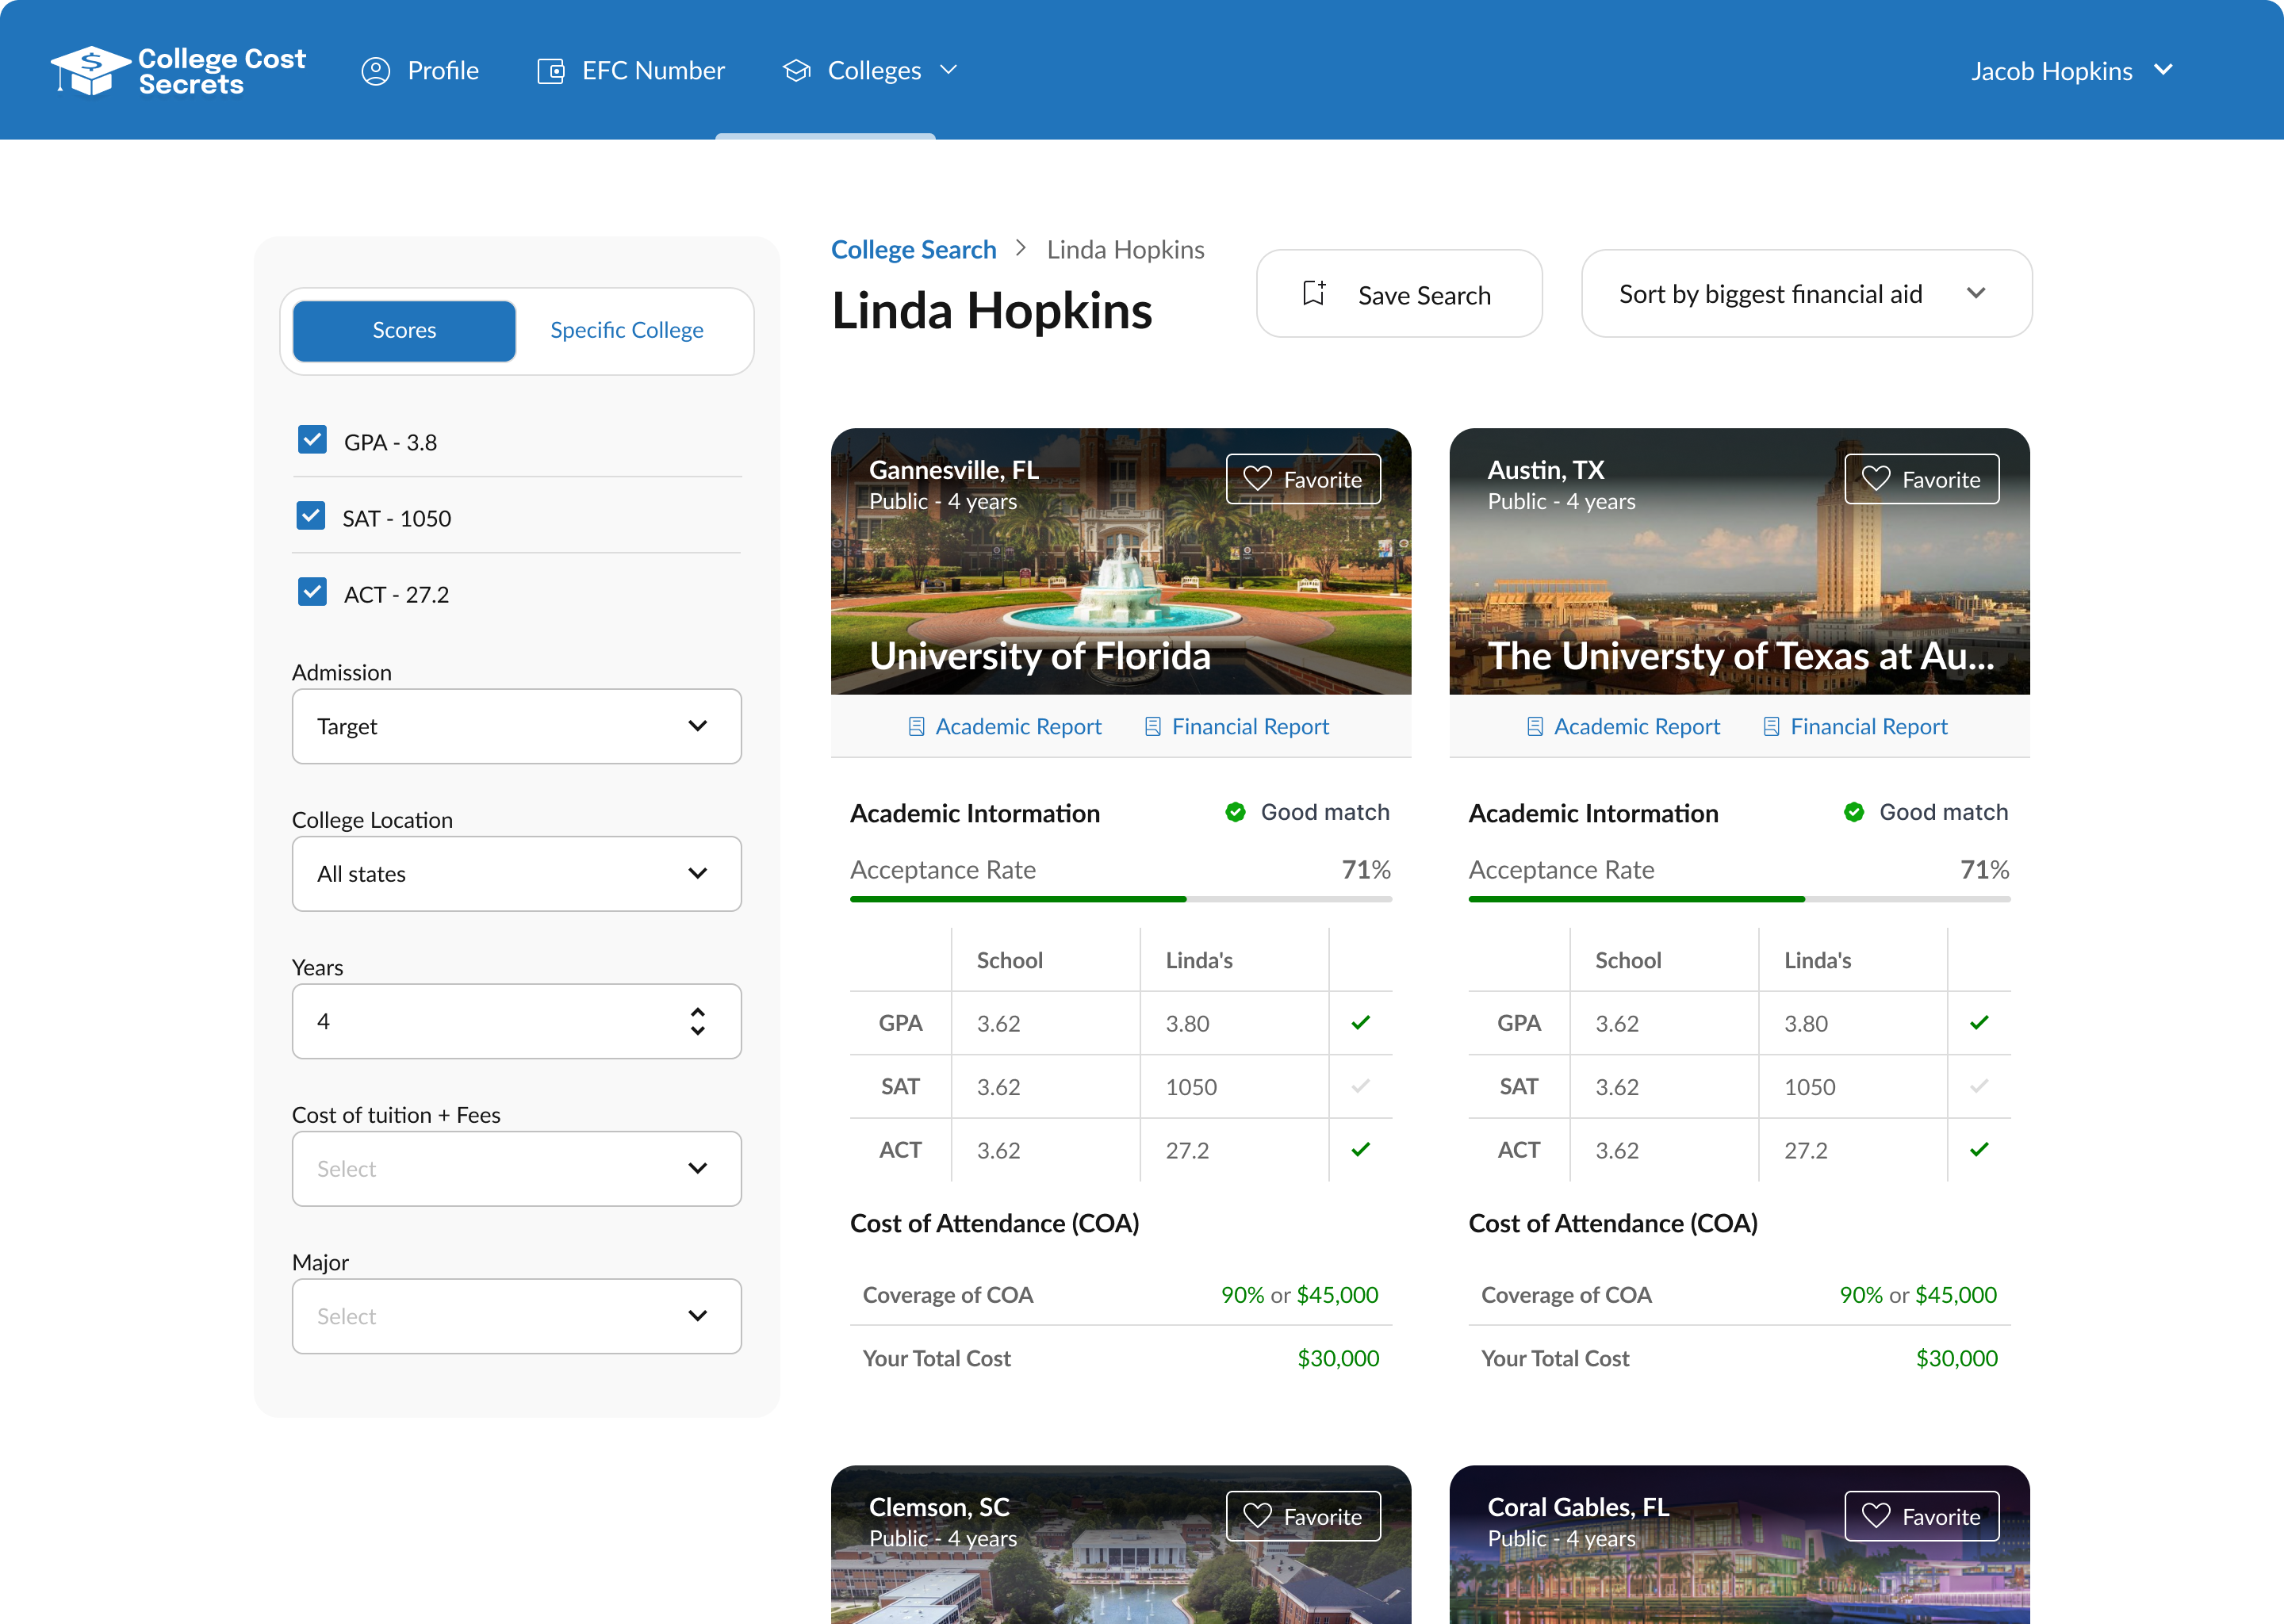Open the Jacob Hopkins account menu
This screenshot has height=1624, width=2284.
tap(2070, 71)
